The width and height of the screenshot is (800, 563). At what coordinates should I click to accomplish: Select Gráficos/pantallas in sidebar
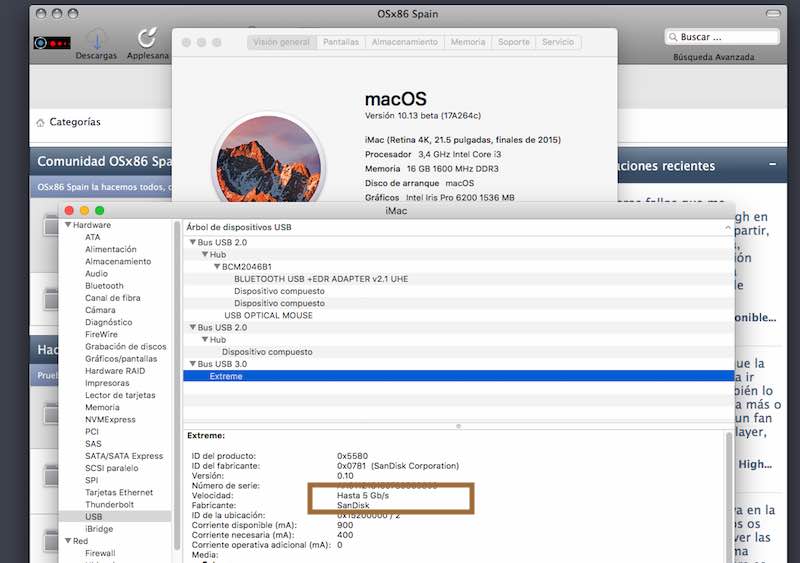click(x=121, y=359)
